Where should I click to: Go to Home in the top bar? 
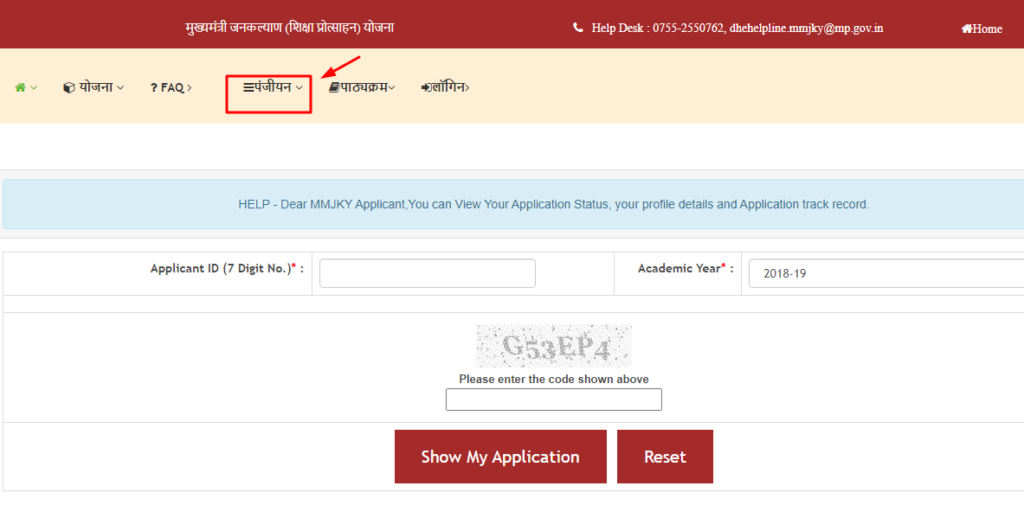point(982,29)
